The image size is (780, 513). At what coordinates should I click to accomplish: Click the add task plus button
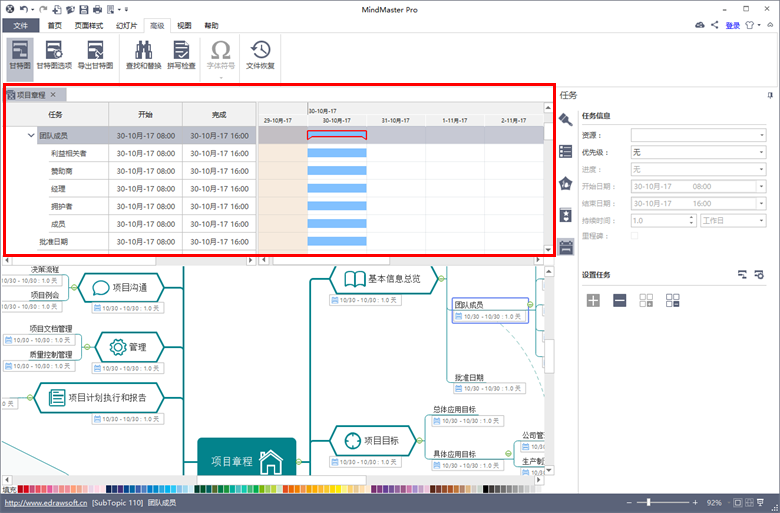coord(593,300)
